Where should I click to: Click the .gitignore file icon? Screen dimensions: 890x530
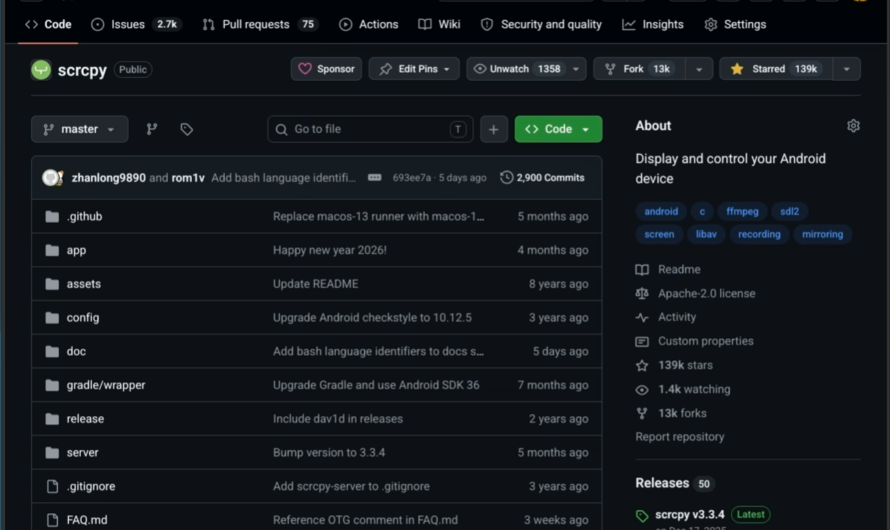pos(52,486)
